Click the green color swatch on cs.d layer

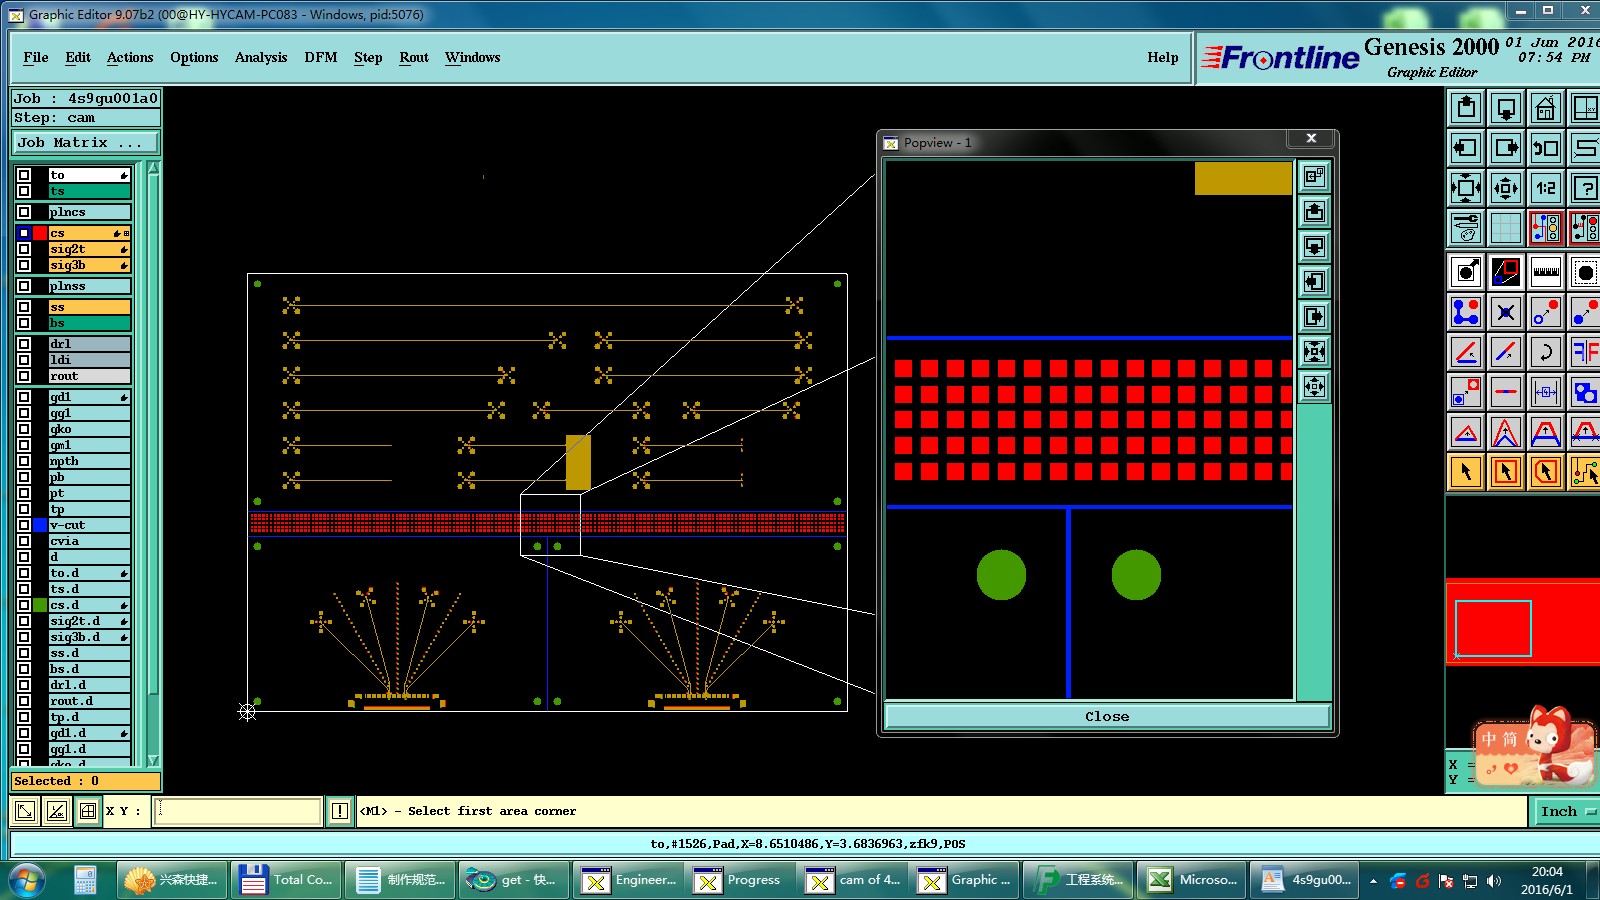[x=40, y=605]
